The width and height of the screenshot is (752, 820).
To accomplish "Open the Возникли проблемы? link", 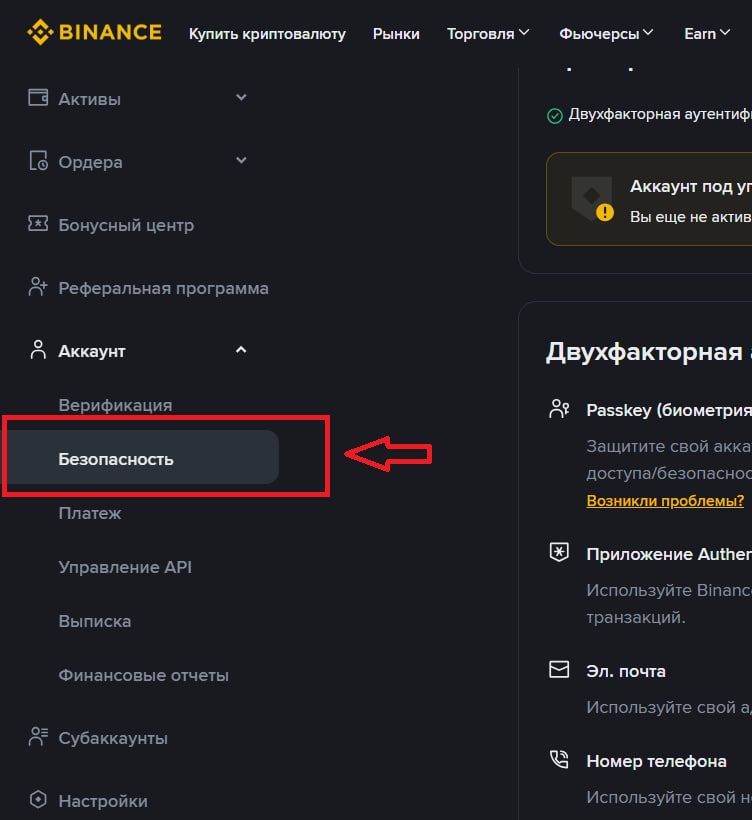I will tap(665, 500).
